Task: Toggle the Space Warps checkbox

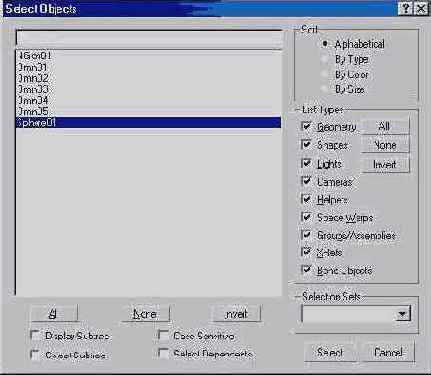Action: click(306, 217)
